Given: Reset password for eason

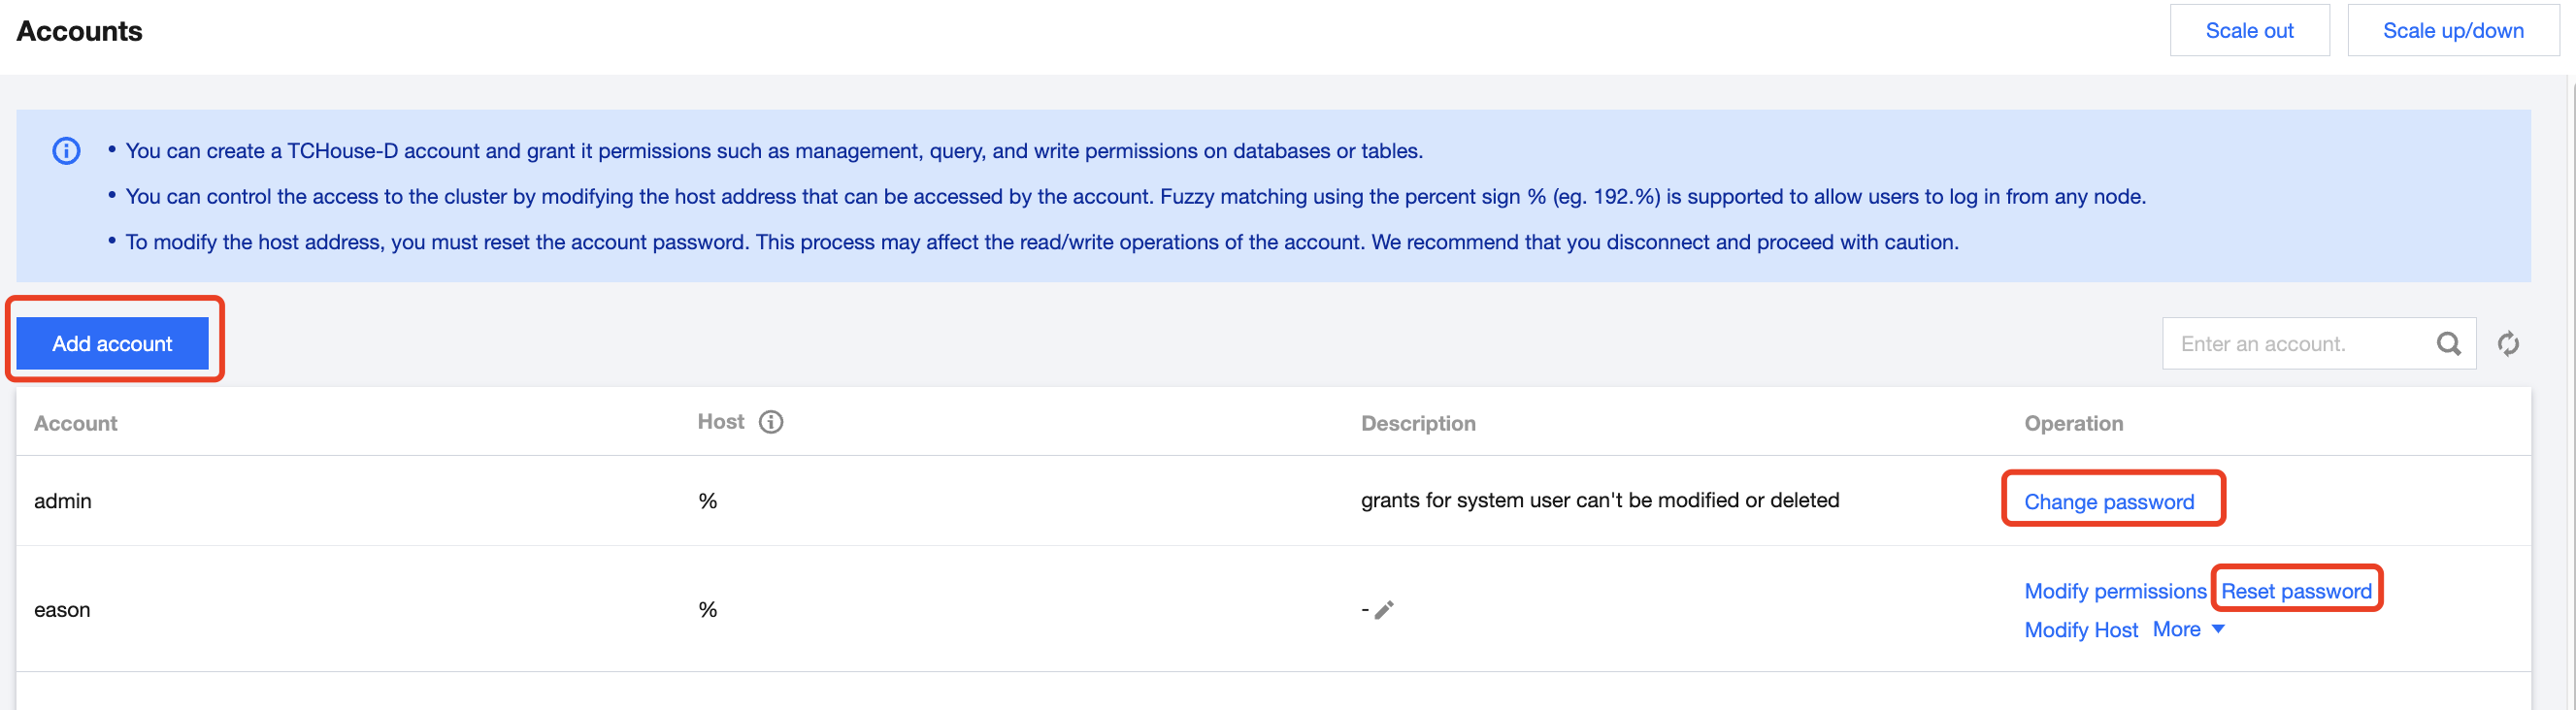Looking at the screenshot, I should [x=2296, y=591].
